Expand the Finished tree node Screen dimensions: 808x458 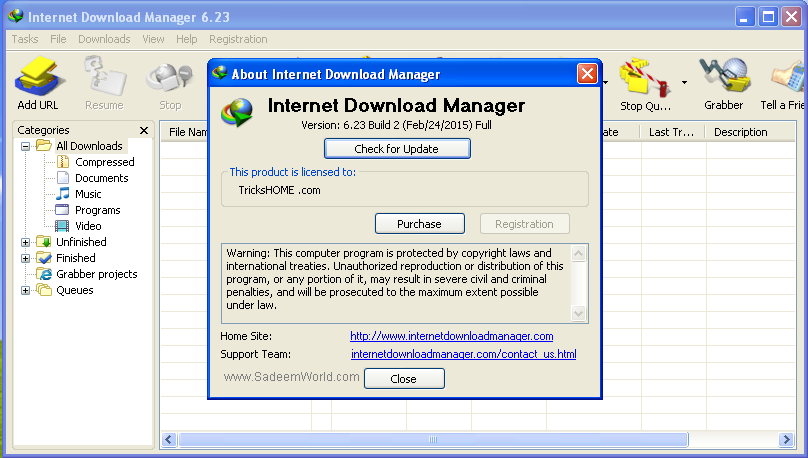pos(25,258)
